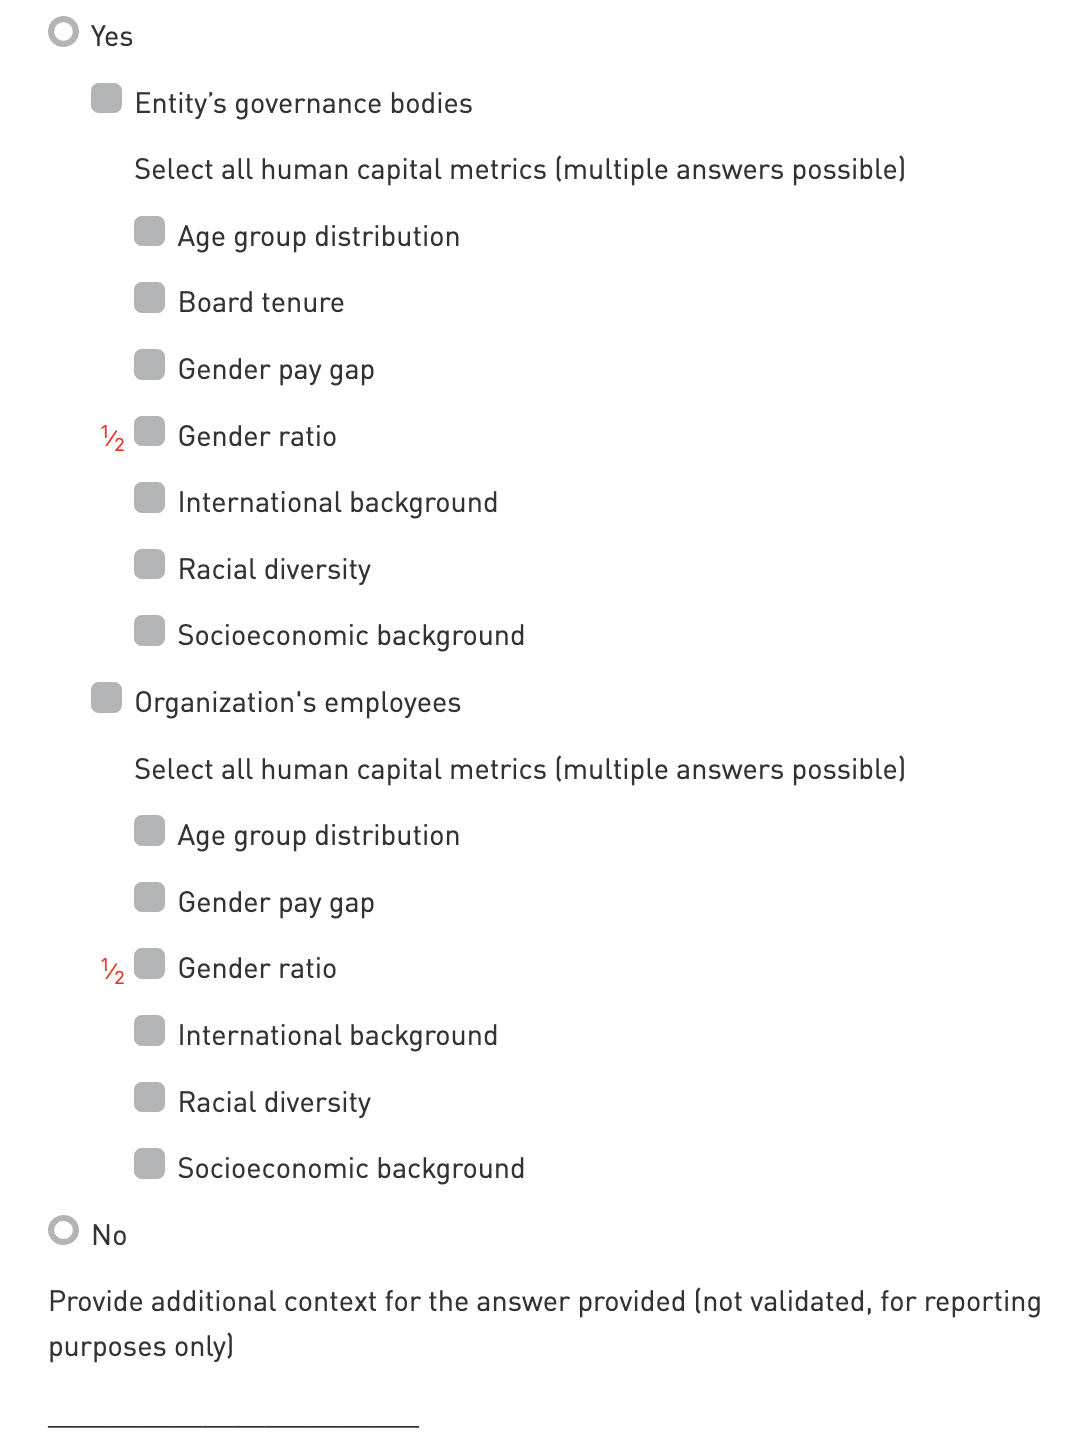Select International background under governance bodies
Screen dimensions: 1082x1446
tap(149, 498)
